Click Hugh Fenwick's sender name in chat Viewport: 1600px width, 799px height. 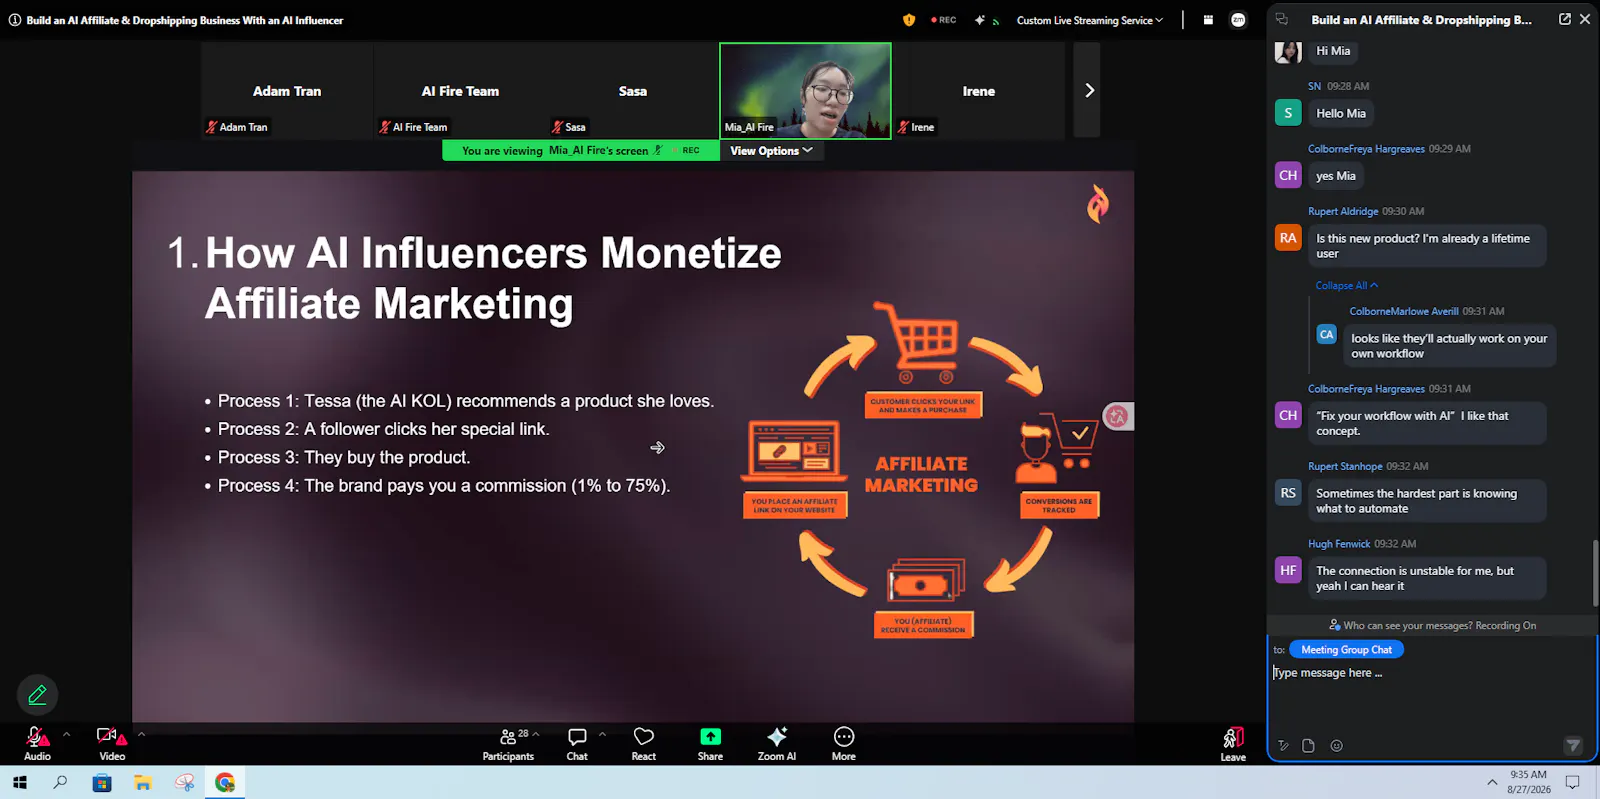coord(1339,544)
